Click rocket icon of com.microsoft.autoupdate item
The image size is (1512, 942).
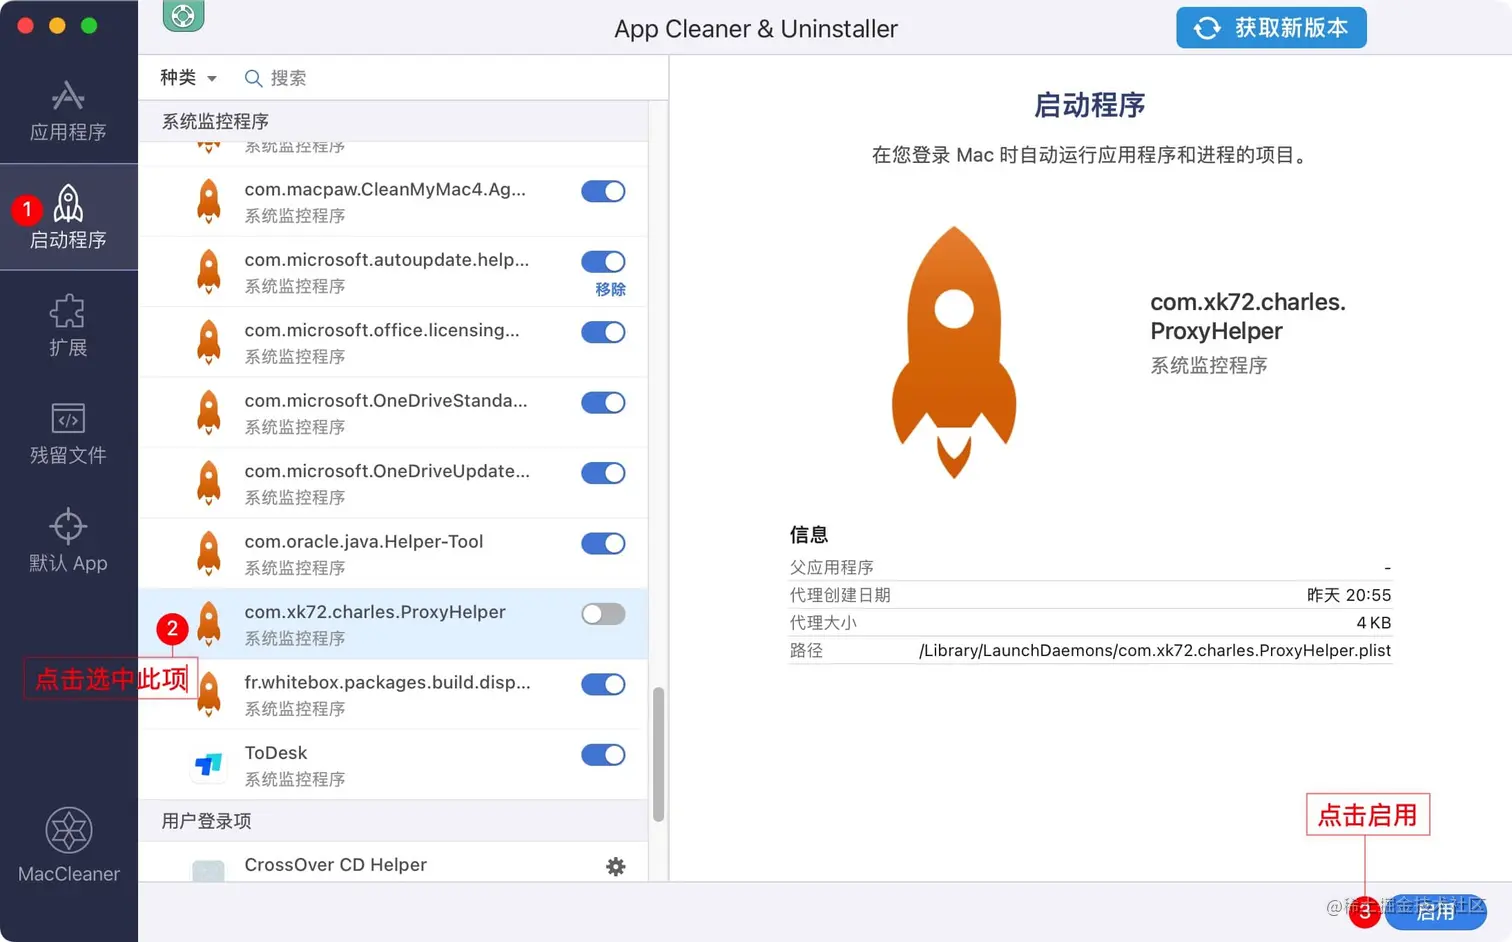[208, 271]
